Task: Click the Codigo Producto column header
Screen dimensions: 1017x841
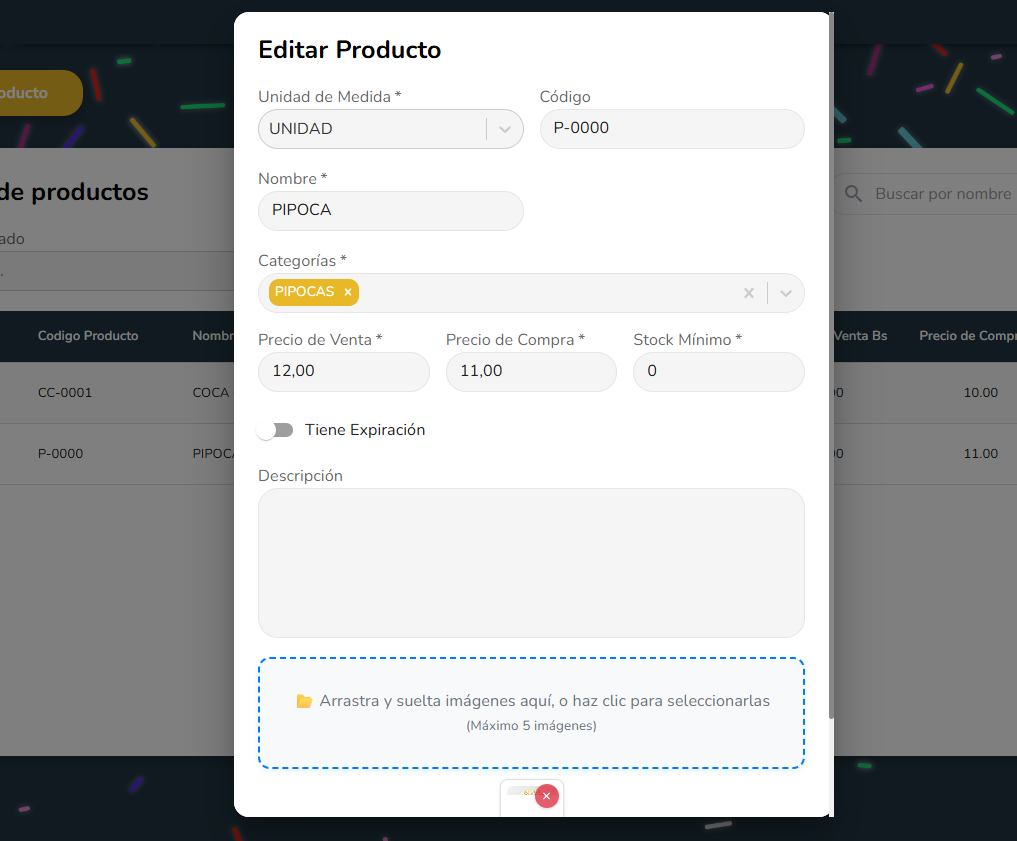Action: [x=88, y=336]
